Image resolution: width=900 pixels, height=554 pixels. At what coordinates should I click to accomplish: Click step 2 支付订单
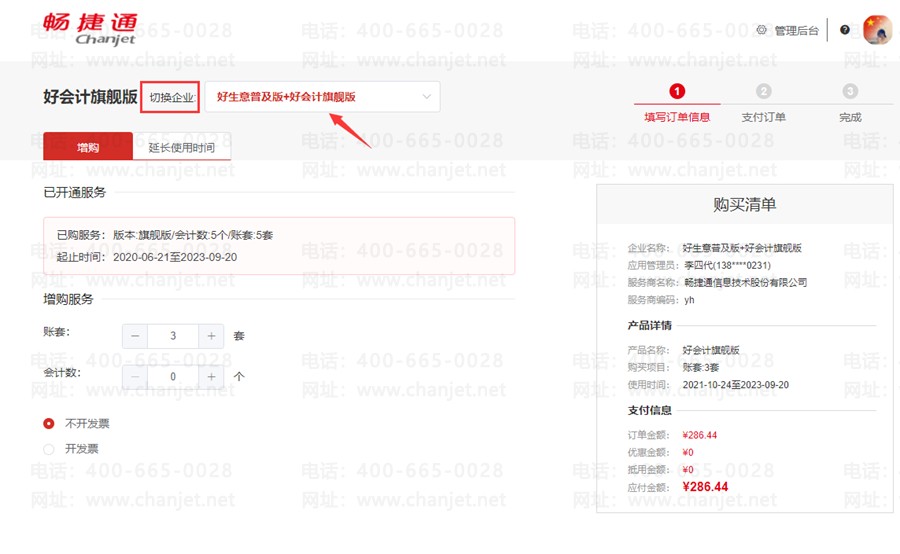tap(763, 103)
